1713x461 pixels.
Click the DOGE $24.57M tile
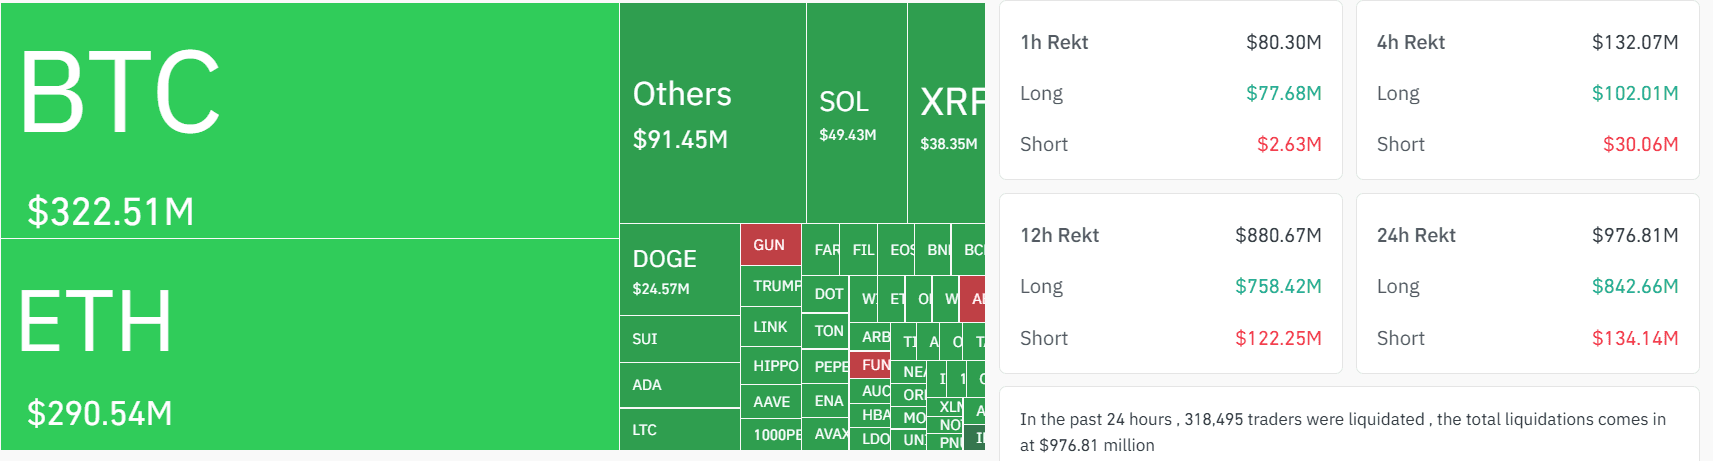(680, 270)
